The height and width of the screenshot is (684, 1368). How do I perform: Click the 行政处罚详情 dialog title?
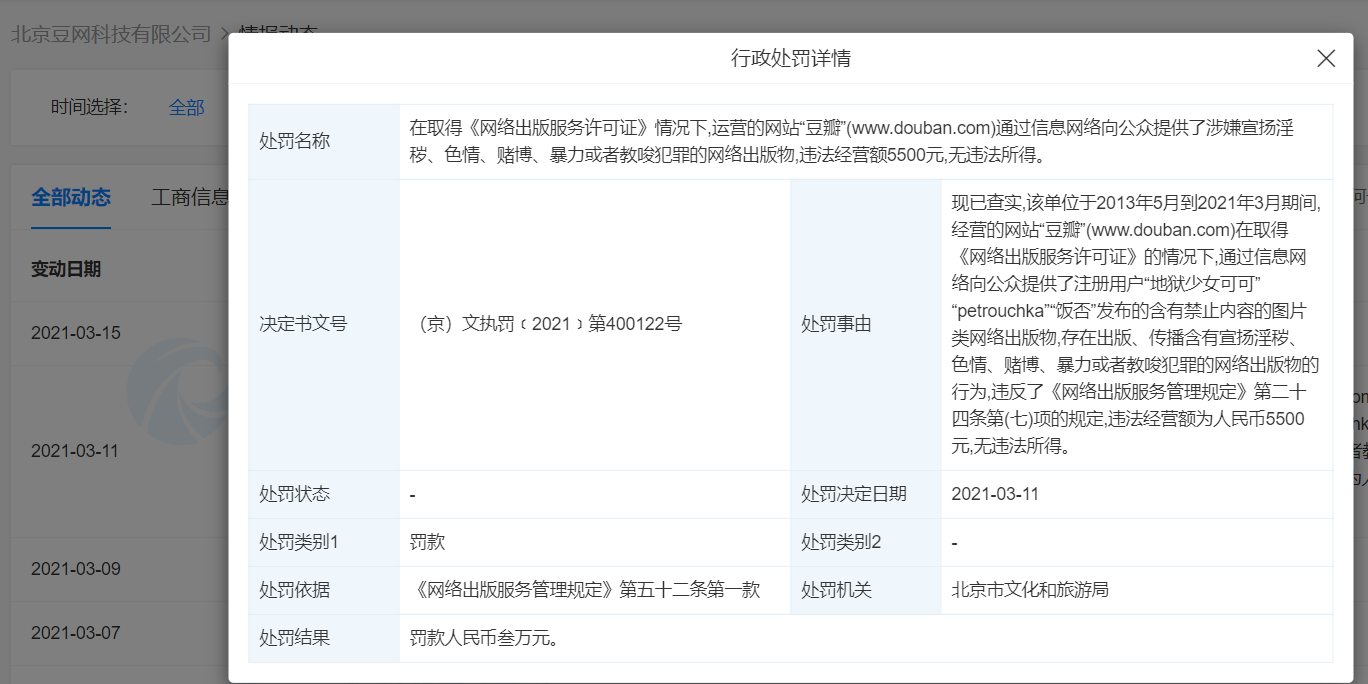pyautogui.click(x=791, y=58)
